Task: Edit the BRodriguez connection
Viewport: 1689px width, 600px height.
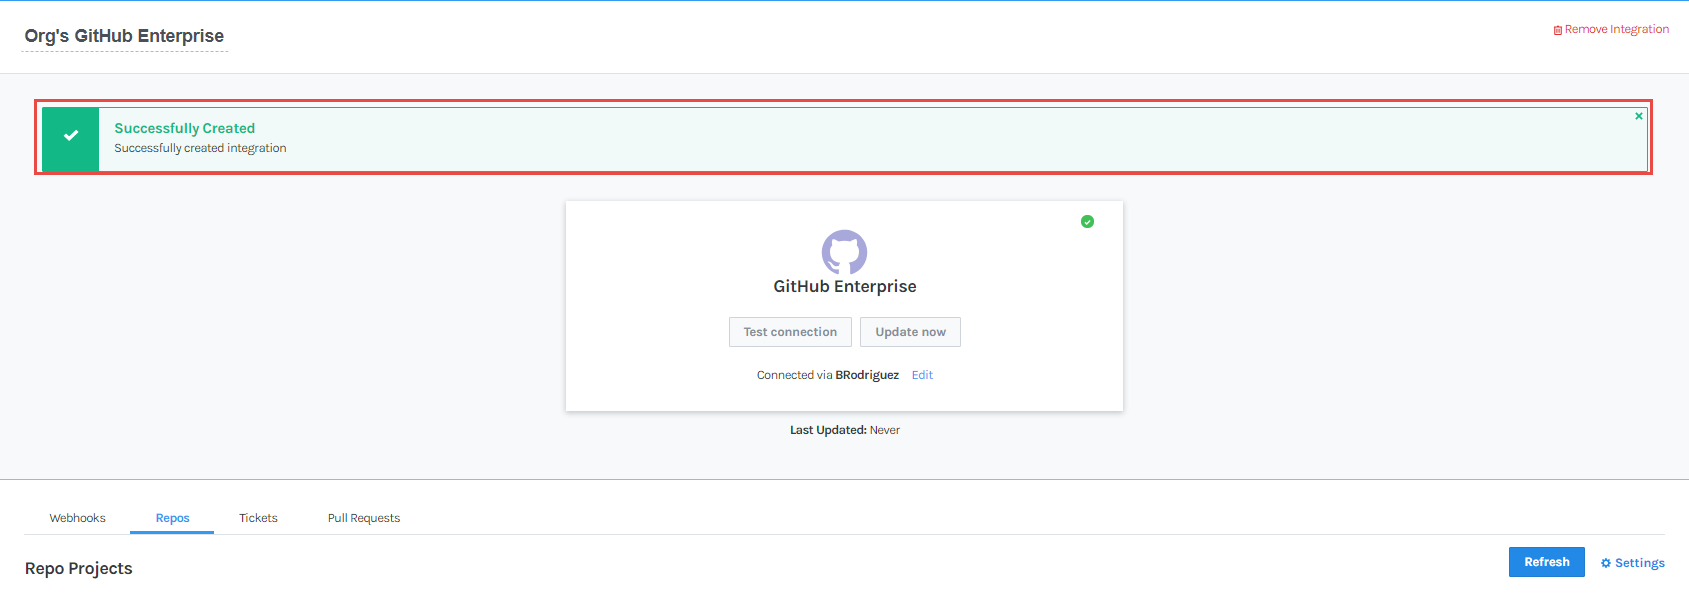Action: pos(922,375)
